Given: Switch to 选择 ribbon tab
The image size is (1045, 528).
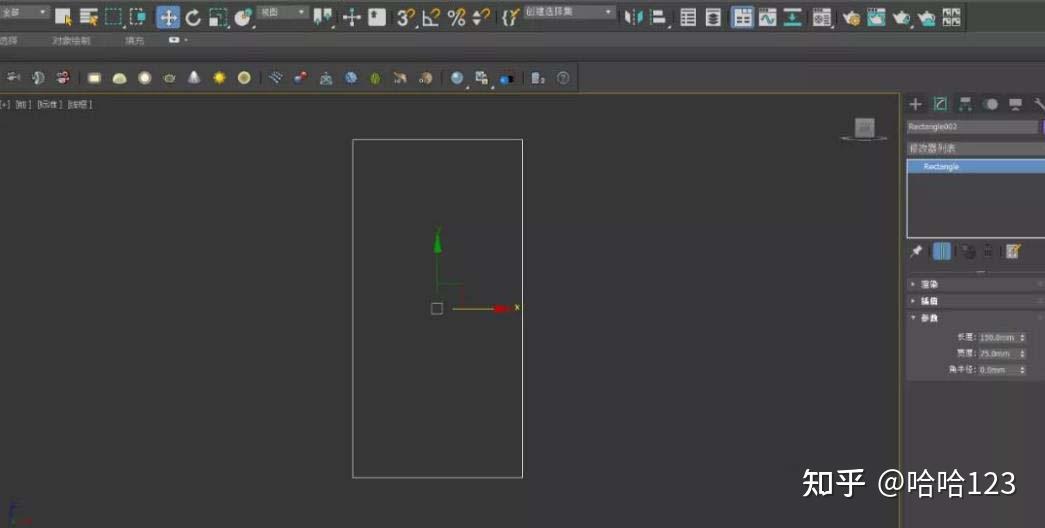Looking at the screenshot, I should point(8,41).
